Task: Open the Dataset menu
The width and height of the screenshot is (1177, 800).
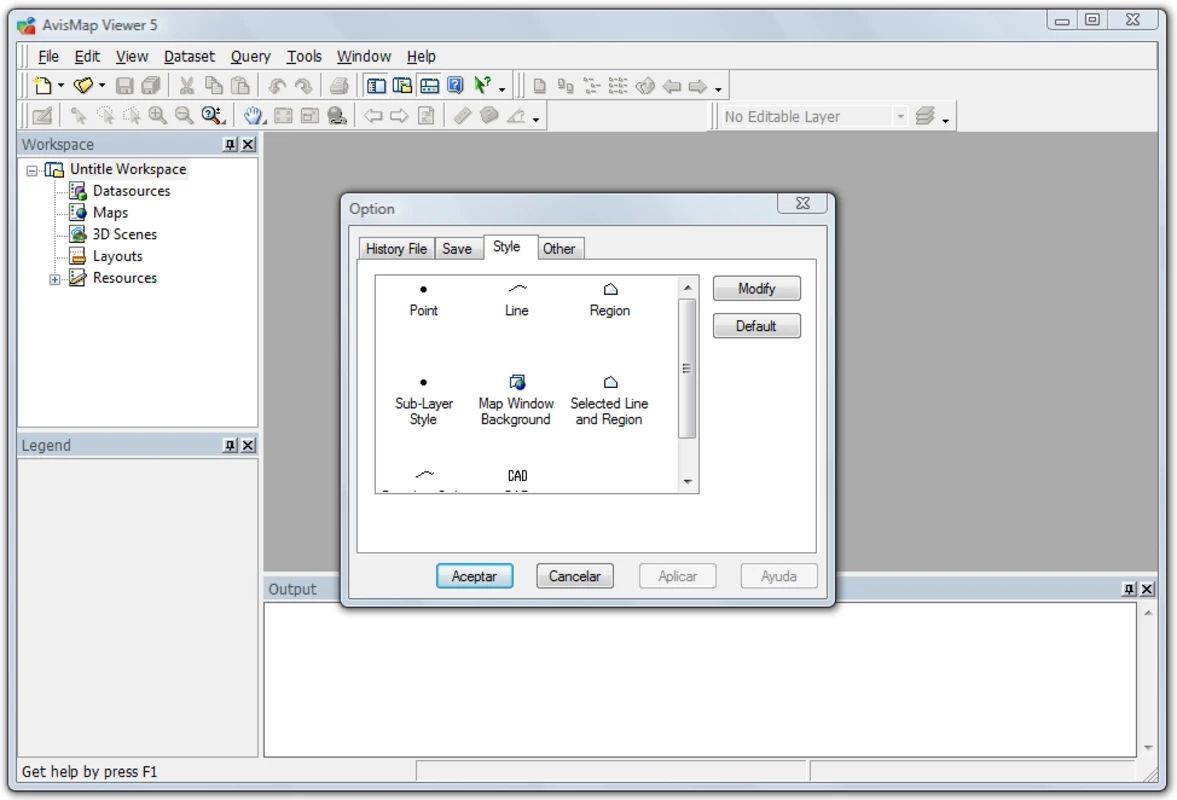Action: 189,56
